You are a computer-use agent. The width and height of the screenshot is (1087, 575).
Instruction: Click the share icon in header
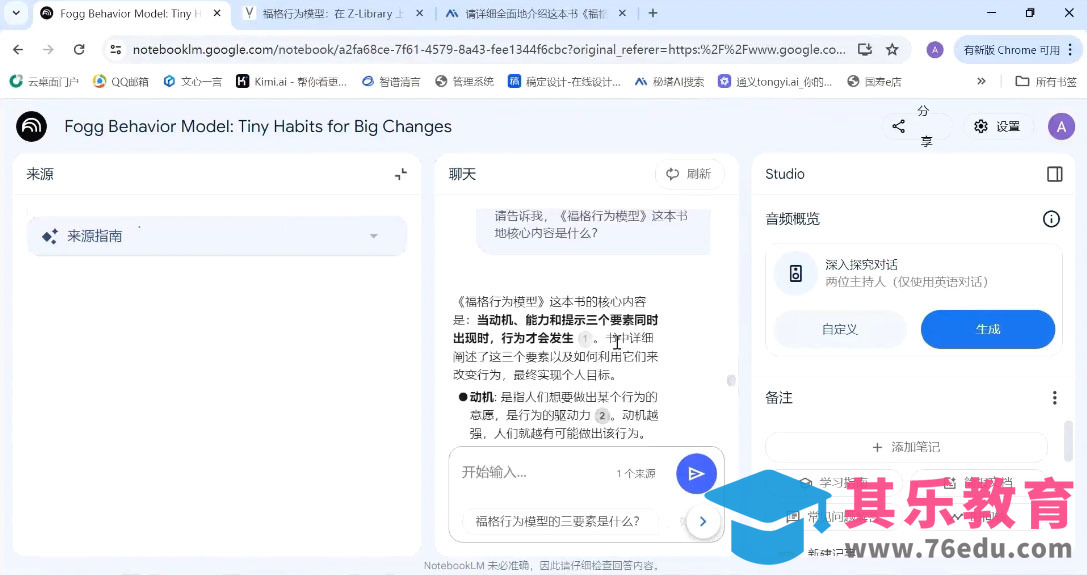(x=898, y=126)
